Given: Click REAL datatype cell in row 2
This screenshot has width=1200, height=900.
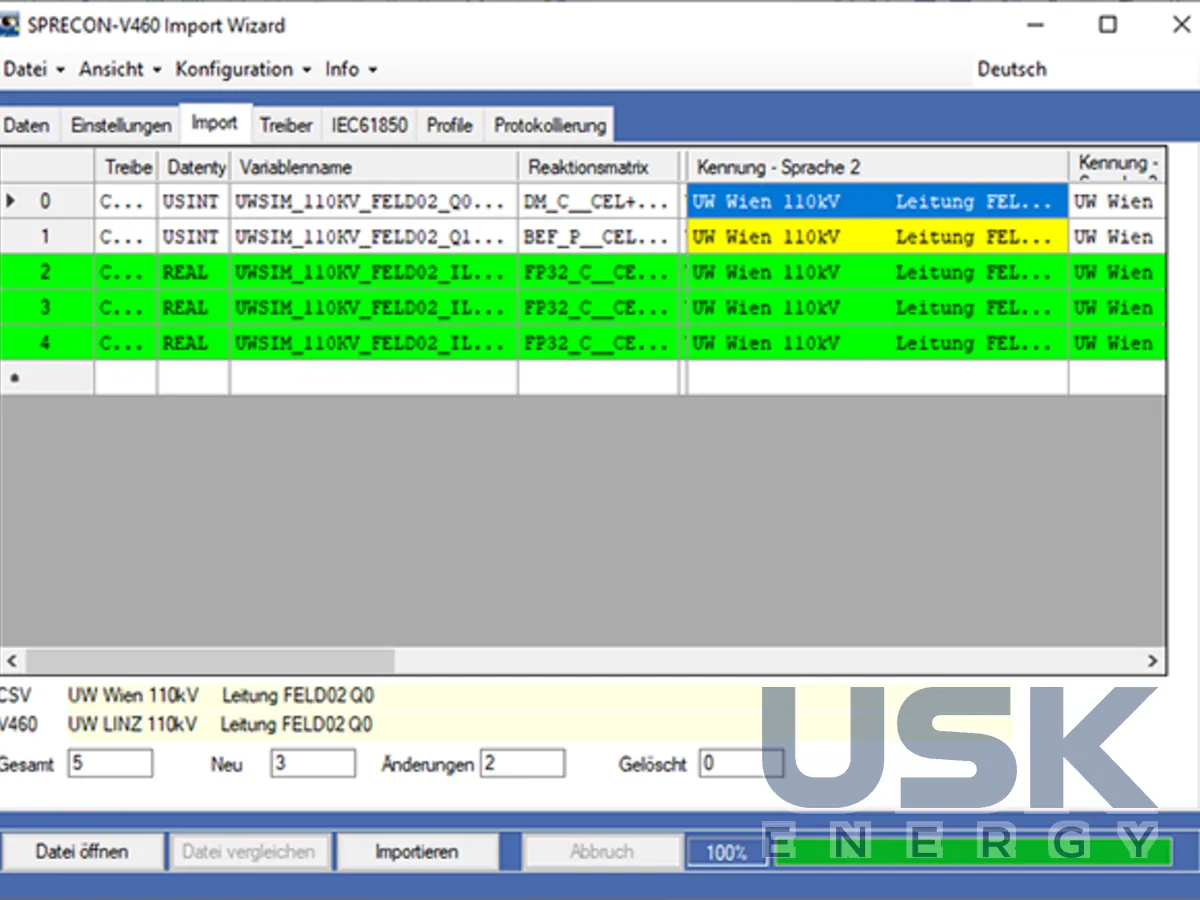Looking at the screenshot, I should (194, 272).
